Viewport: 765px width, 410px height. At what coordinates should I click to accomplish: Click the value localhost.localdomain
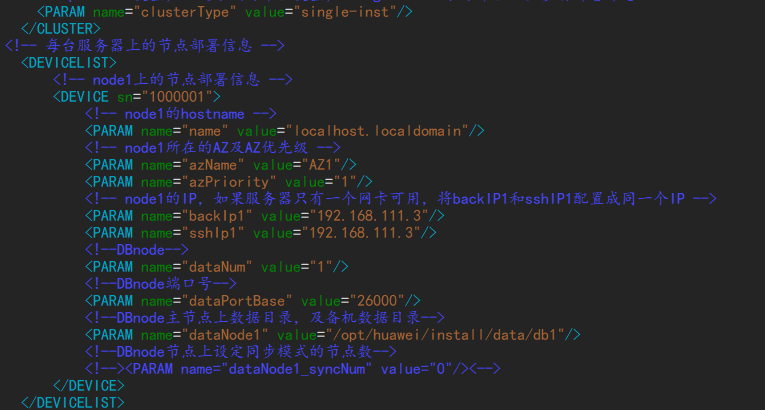pos(378,131)
